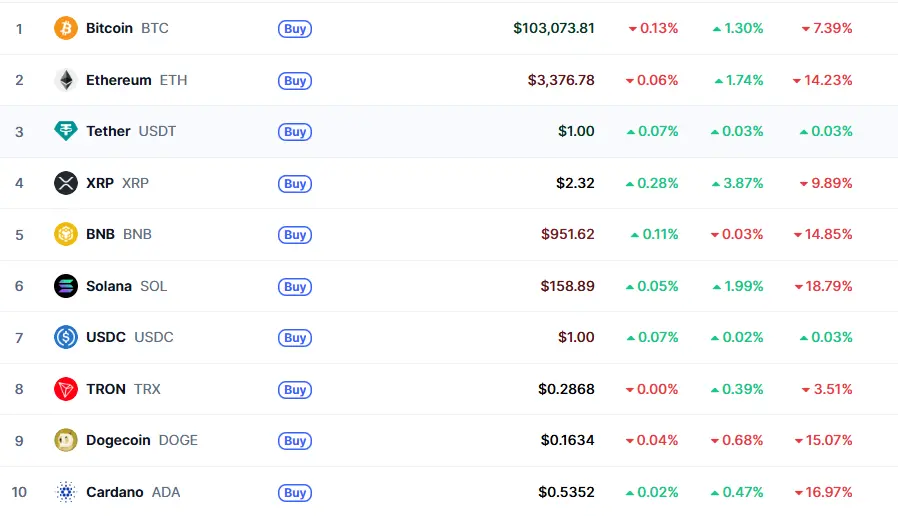Image resolution: width=898 pixels, height=517 pixels.
Task: Click Dogecoin price $0.1634
Action: 568,440
